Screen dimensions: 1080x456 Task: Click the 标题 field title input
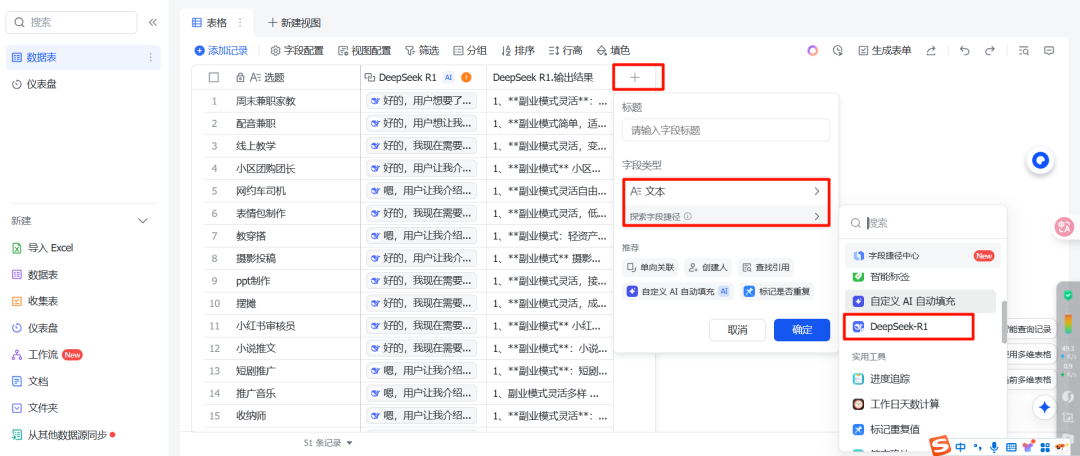click(x=726, y=130)
